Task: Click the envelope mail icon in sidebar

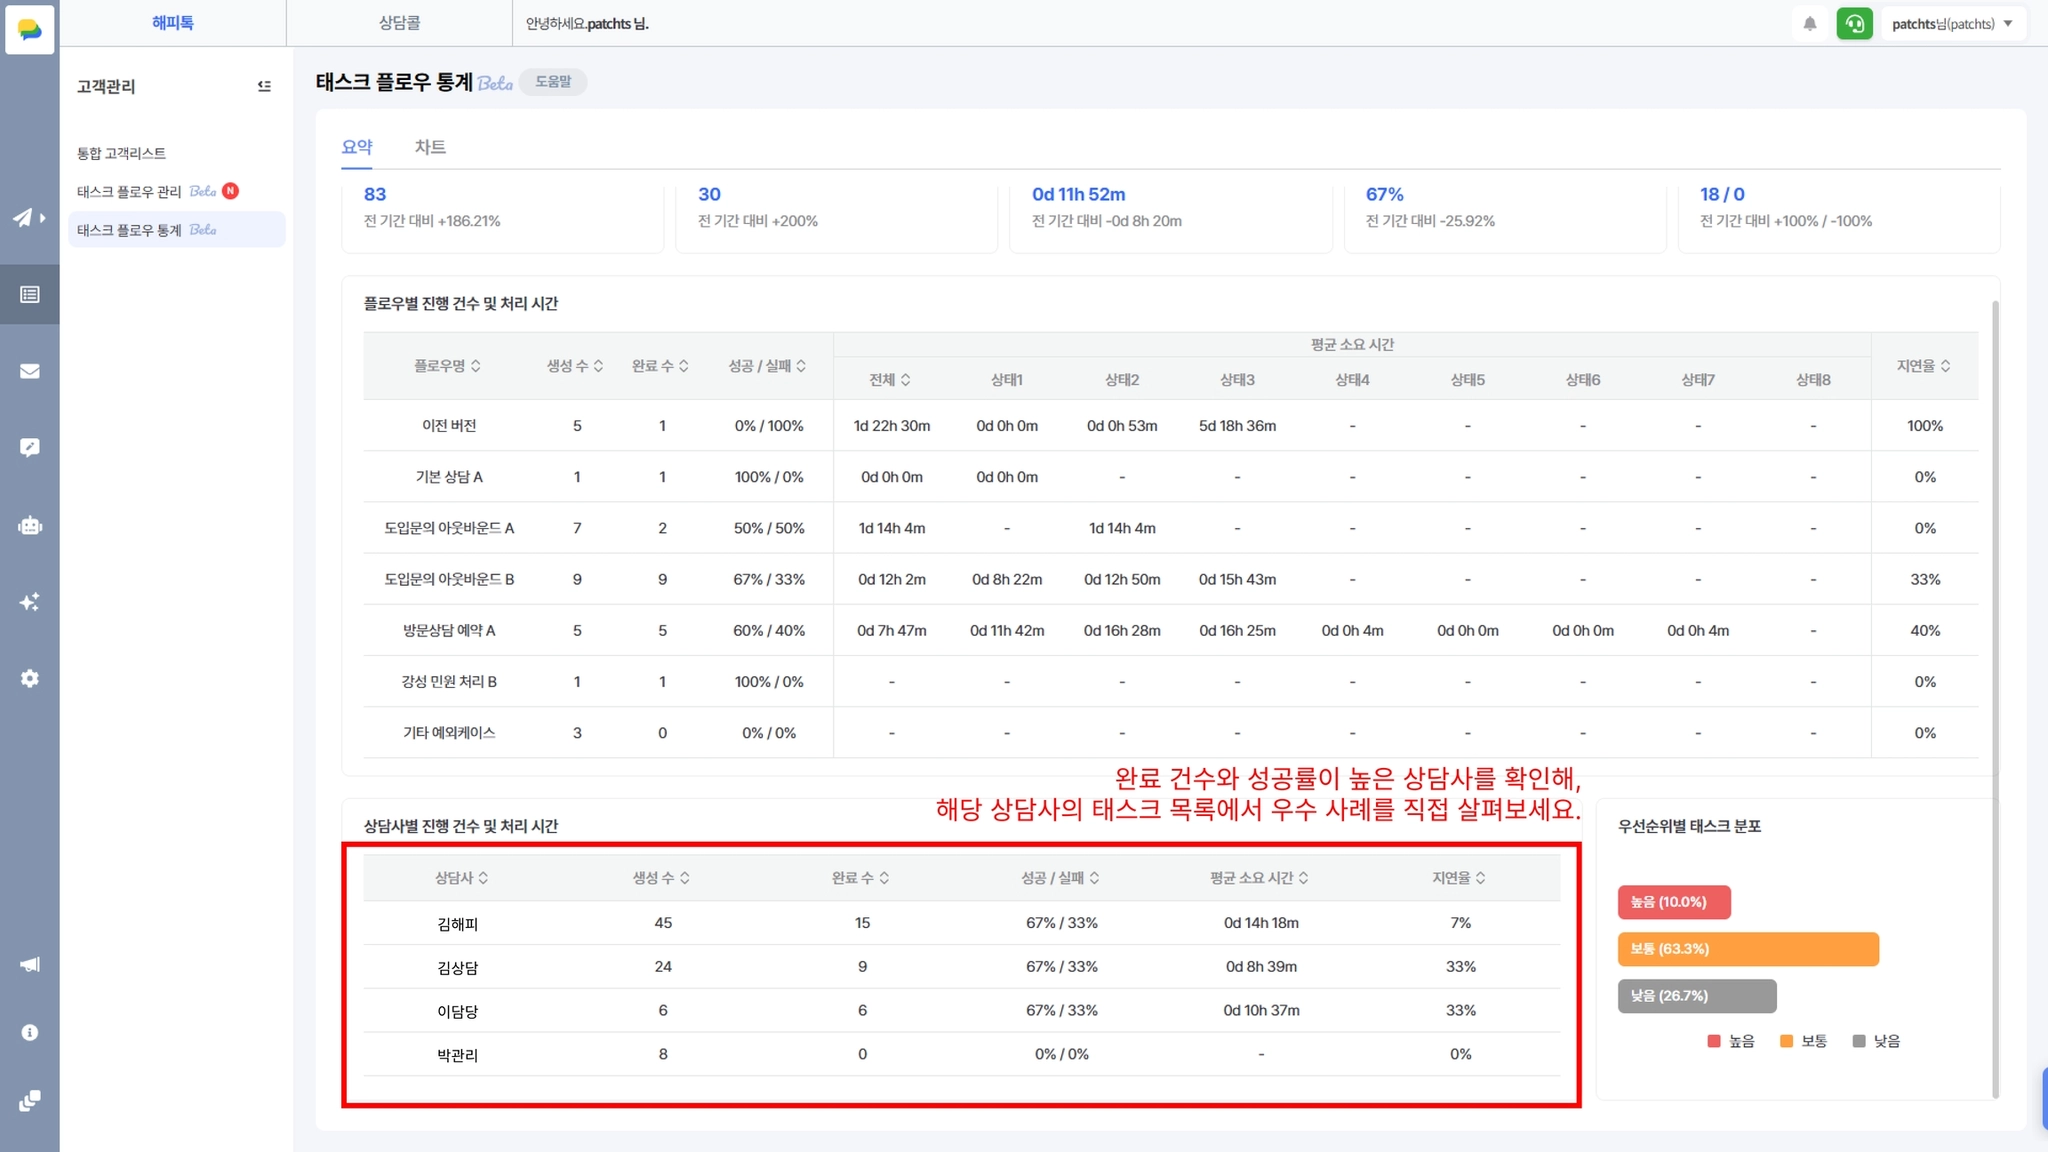Action: tap(30, 371)
